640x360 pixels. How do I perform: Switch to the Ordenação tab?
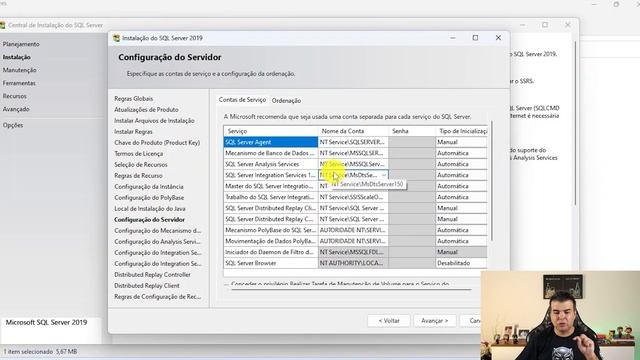286,100
